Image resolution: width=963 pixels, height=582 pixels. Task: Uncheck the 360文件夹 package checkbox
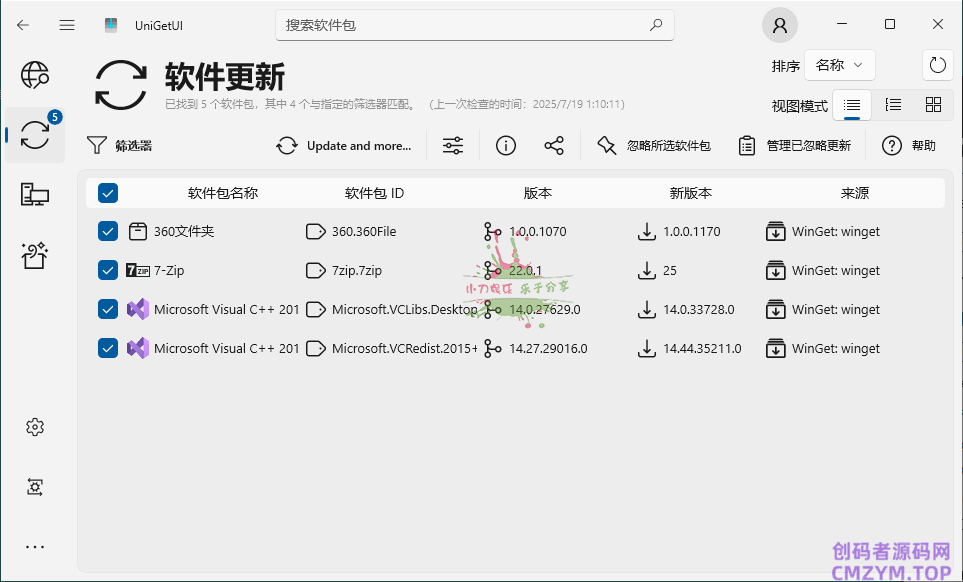[108, 232]
